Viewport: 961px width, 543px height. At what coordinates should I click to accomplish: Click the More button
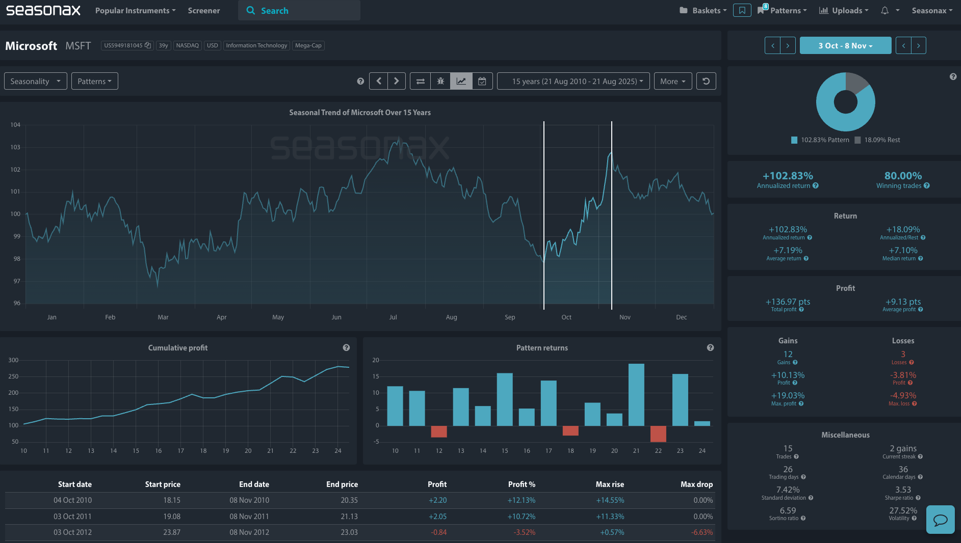pyautogui.click(x=672, y=81)
